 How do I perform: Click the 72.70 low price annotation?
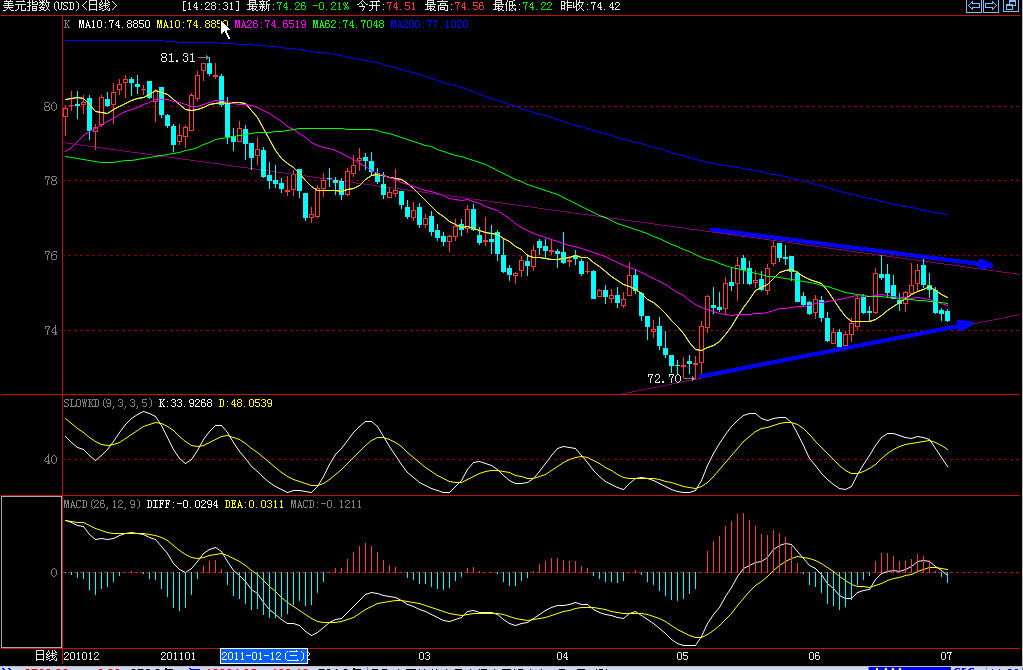[664, 378]
